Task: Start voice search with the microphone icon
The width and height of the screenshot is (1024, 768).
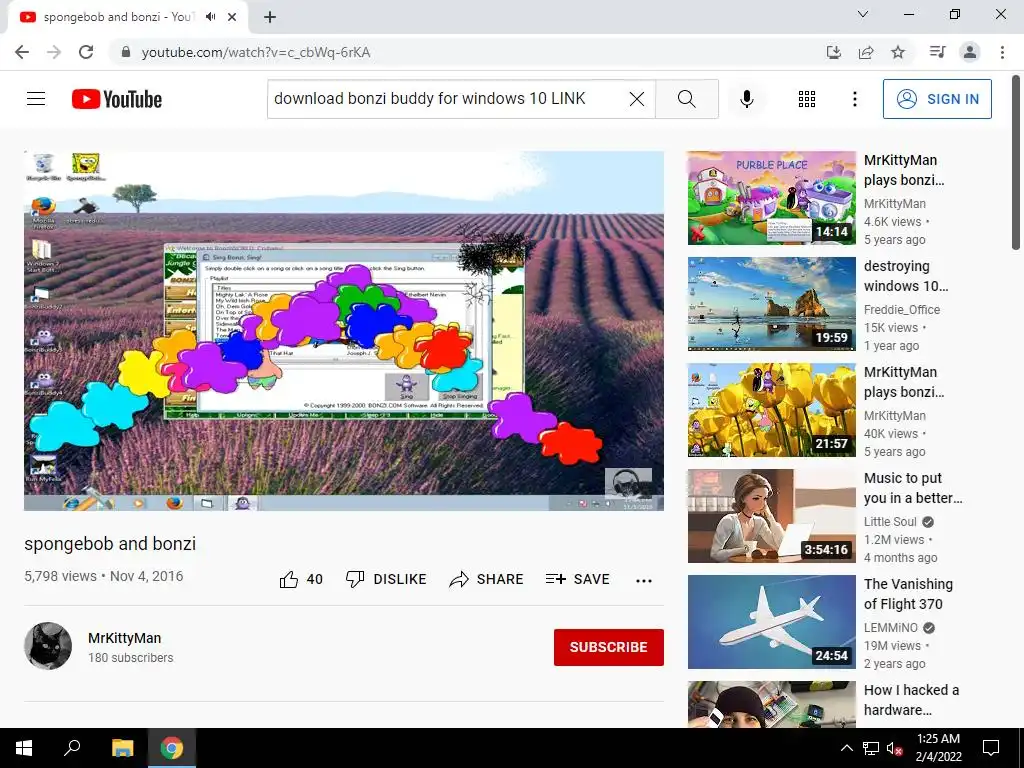Action: coord(746,99)
